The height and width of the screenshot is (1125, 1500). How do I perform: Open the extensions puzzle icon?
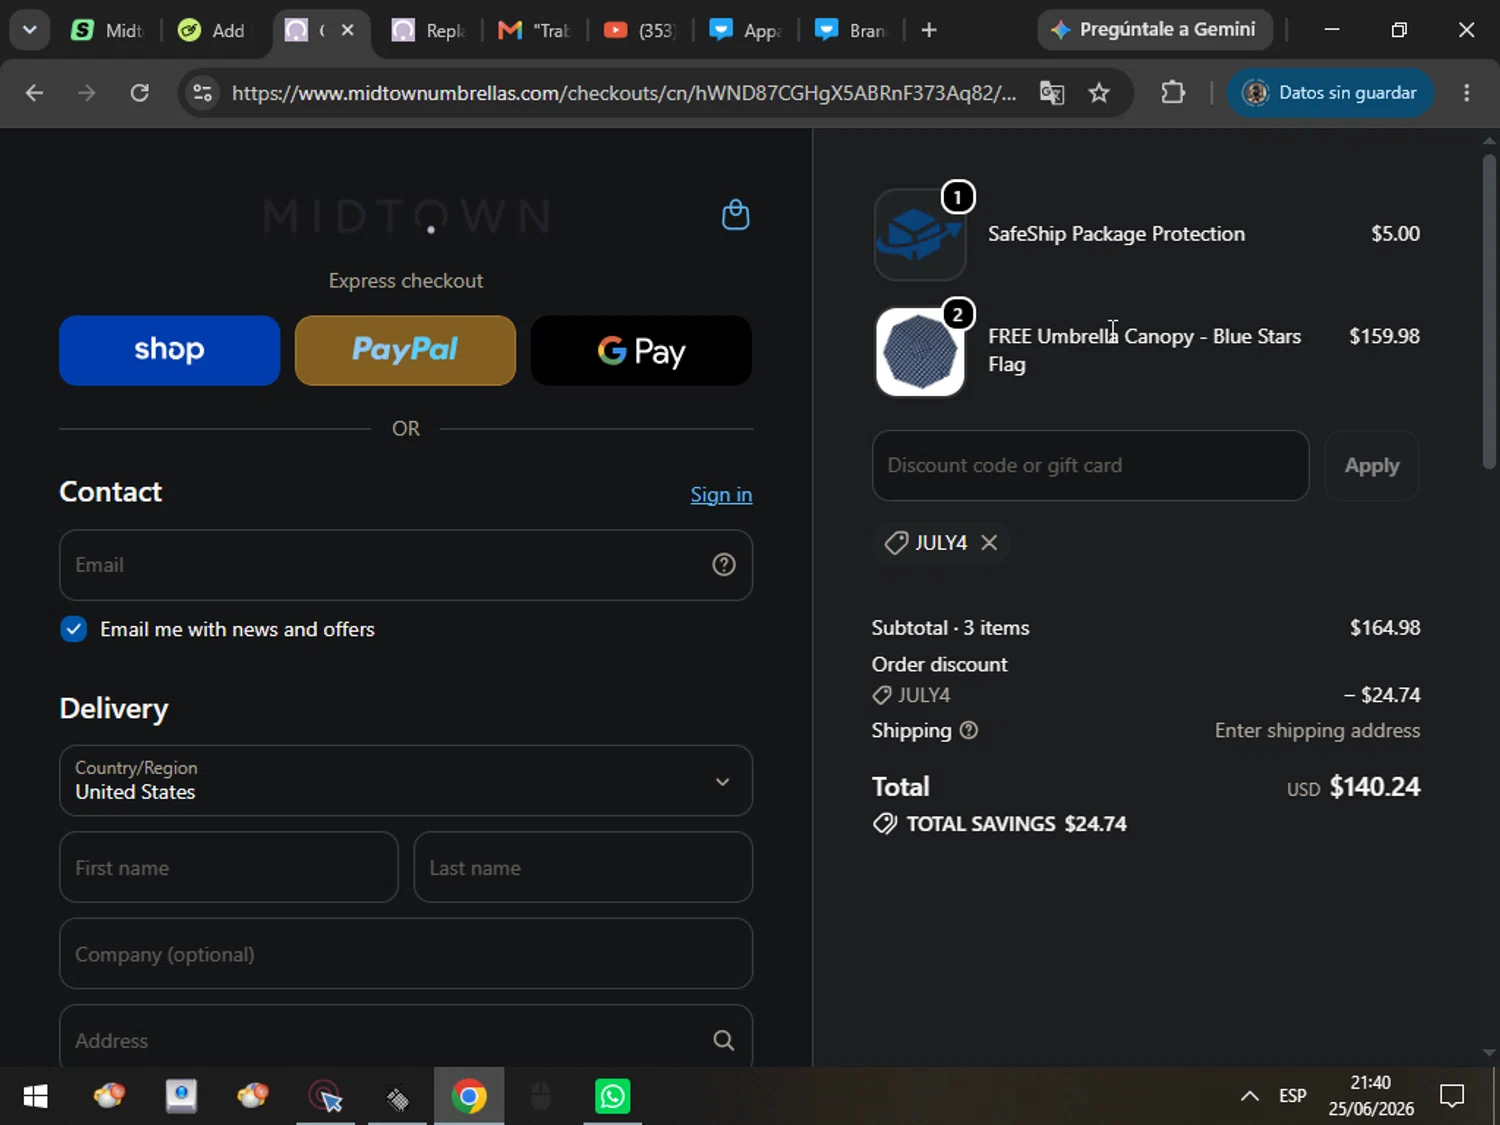(1173, 93)
